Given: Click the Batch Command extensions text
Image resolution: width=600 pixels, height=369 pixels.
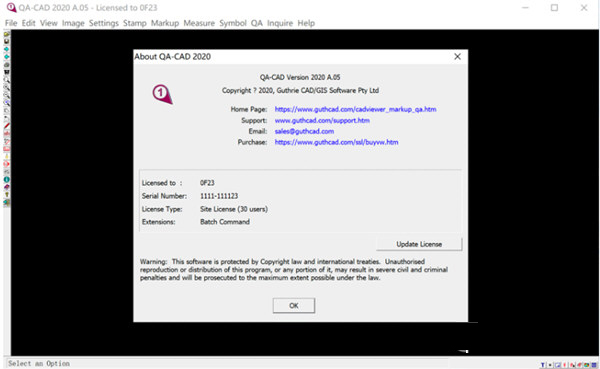Looking at the screenshot, I should pyautogui.click(x=225, y=222).
